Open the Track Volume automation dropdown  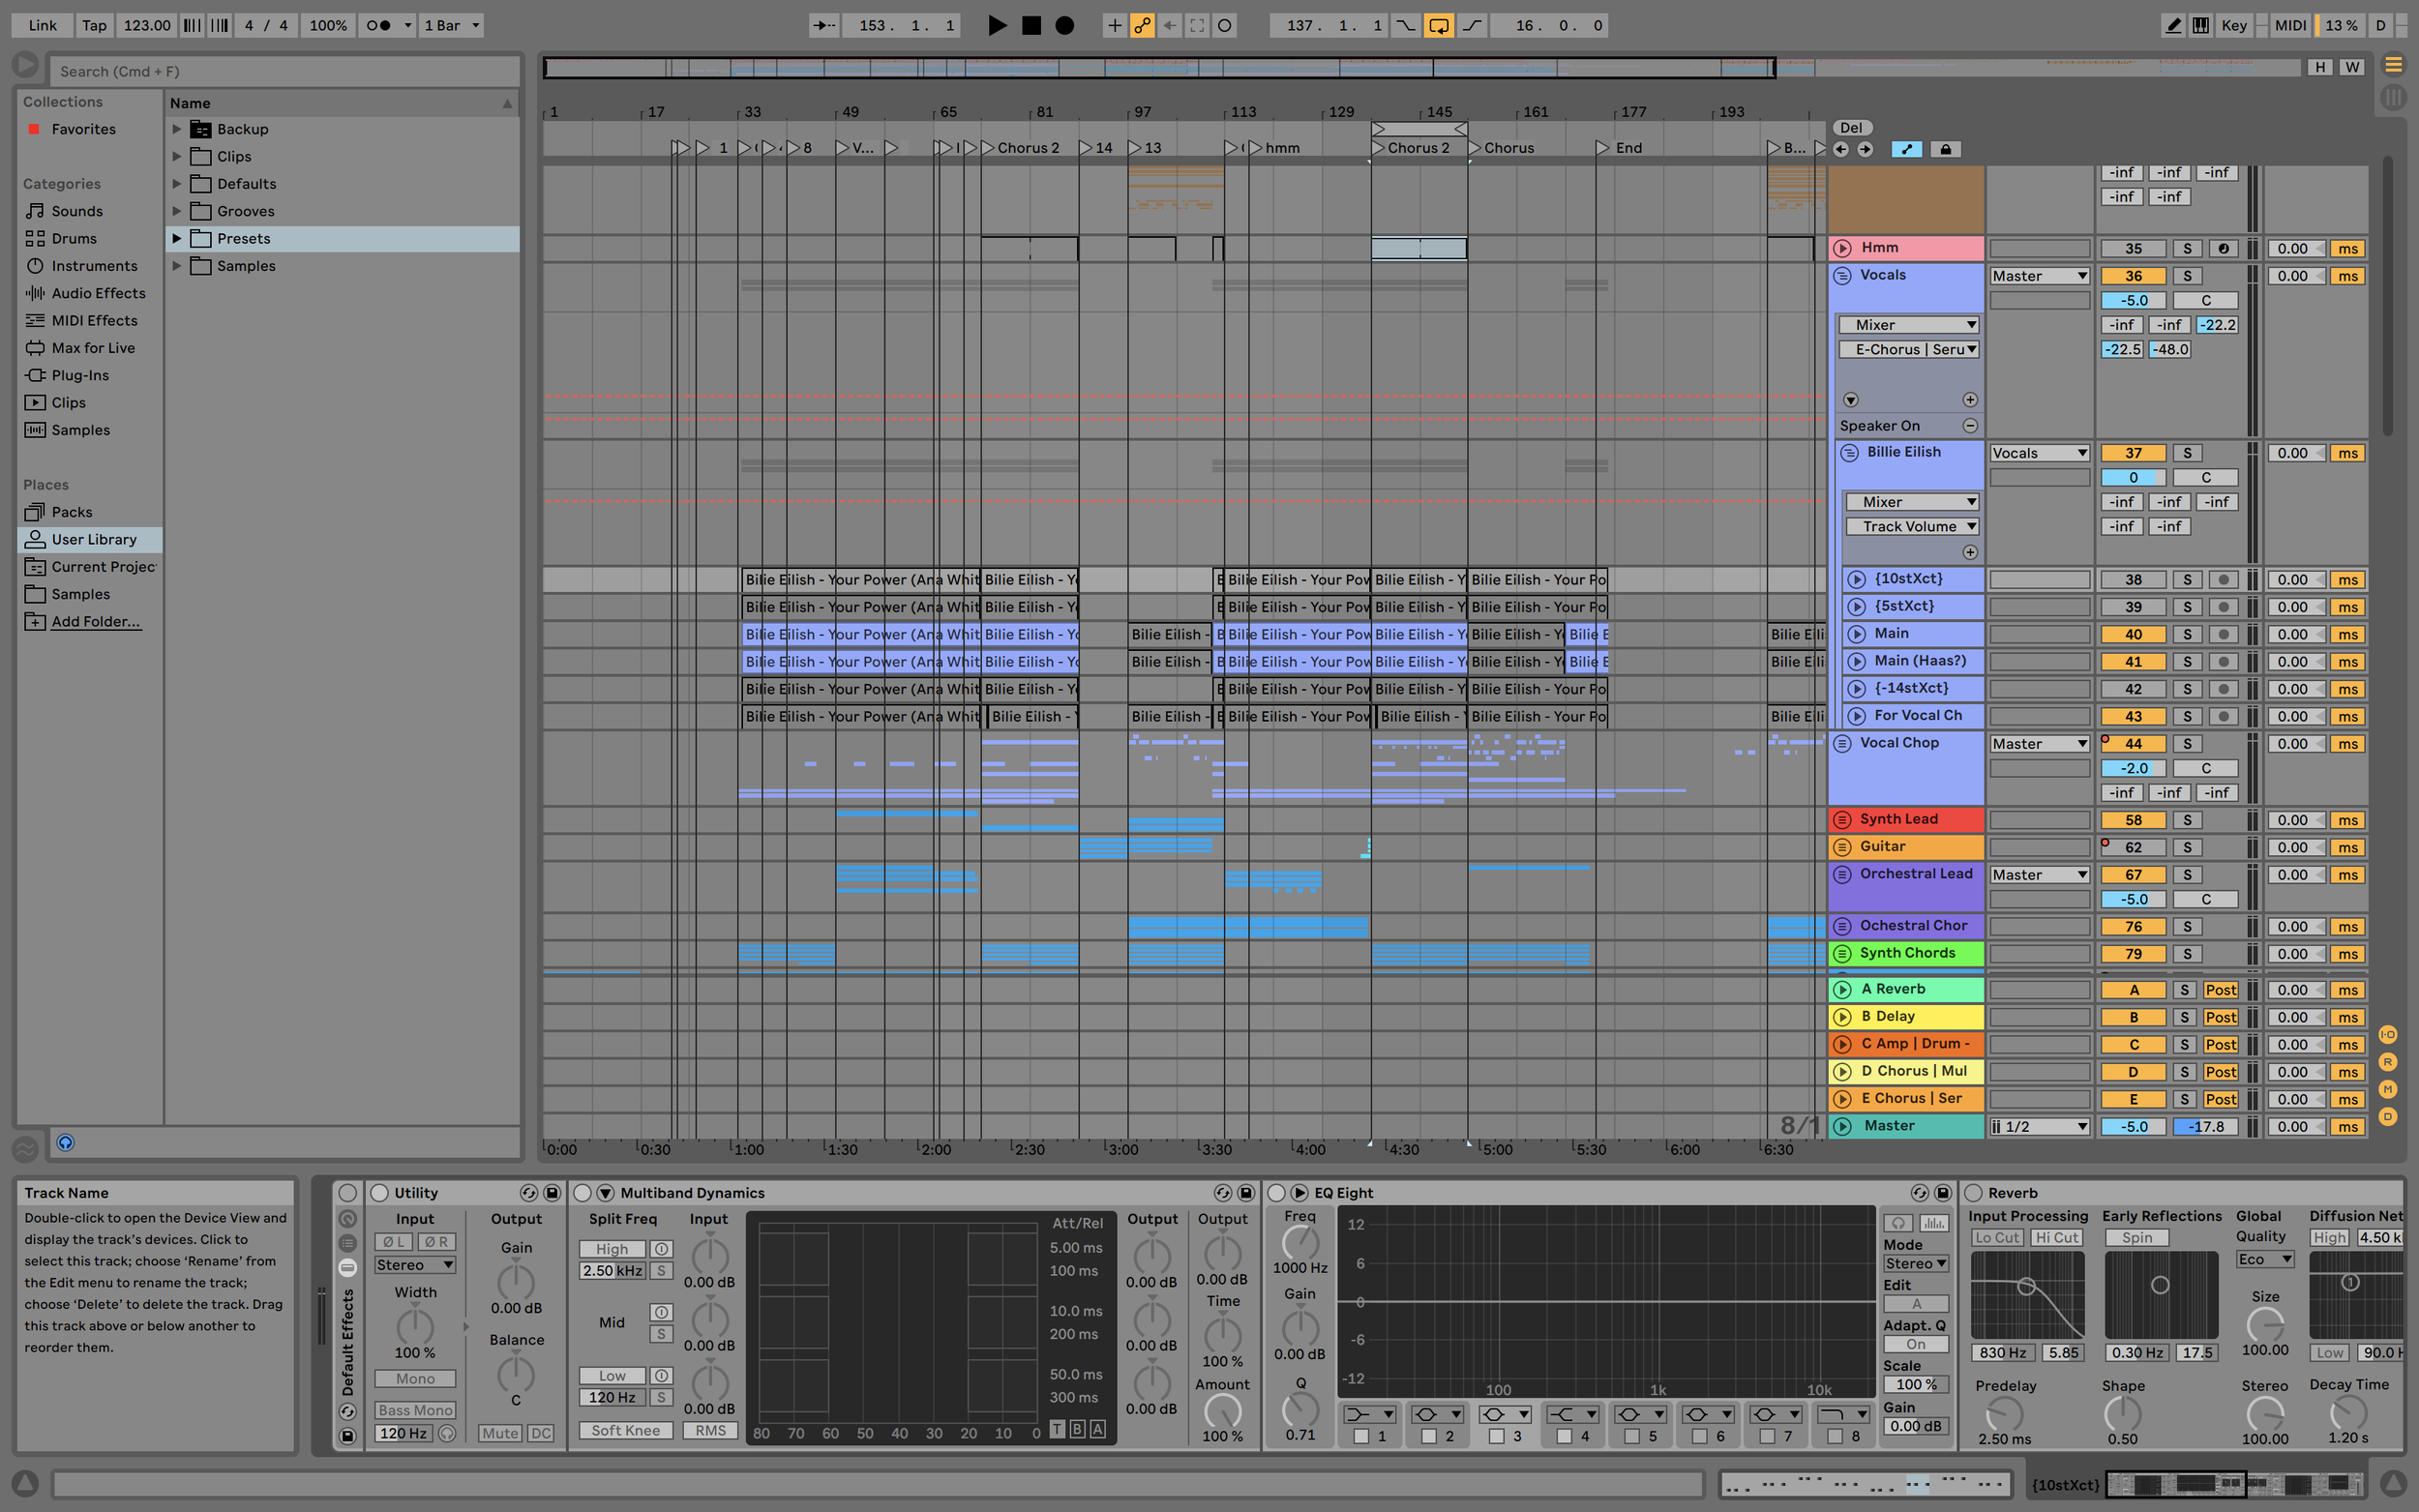point(1913,526)
